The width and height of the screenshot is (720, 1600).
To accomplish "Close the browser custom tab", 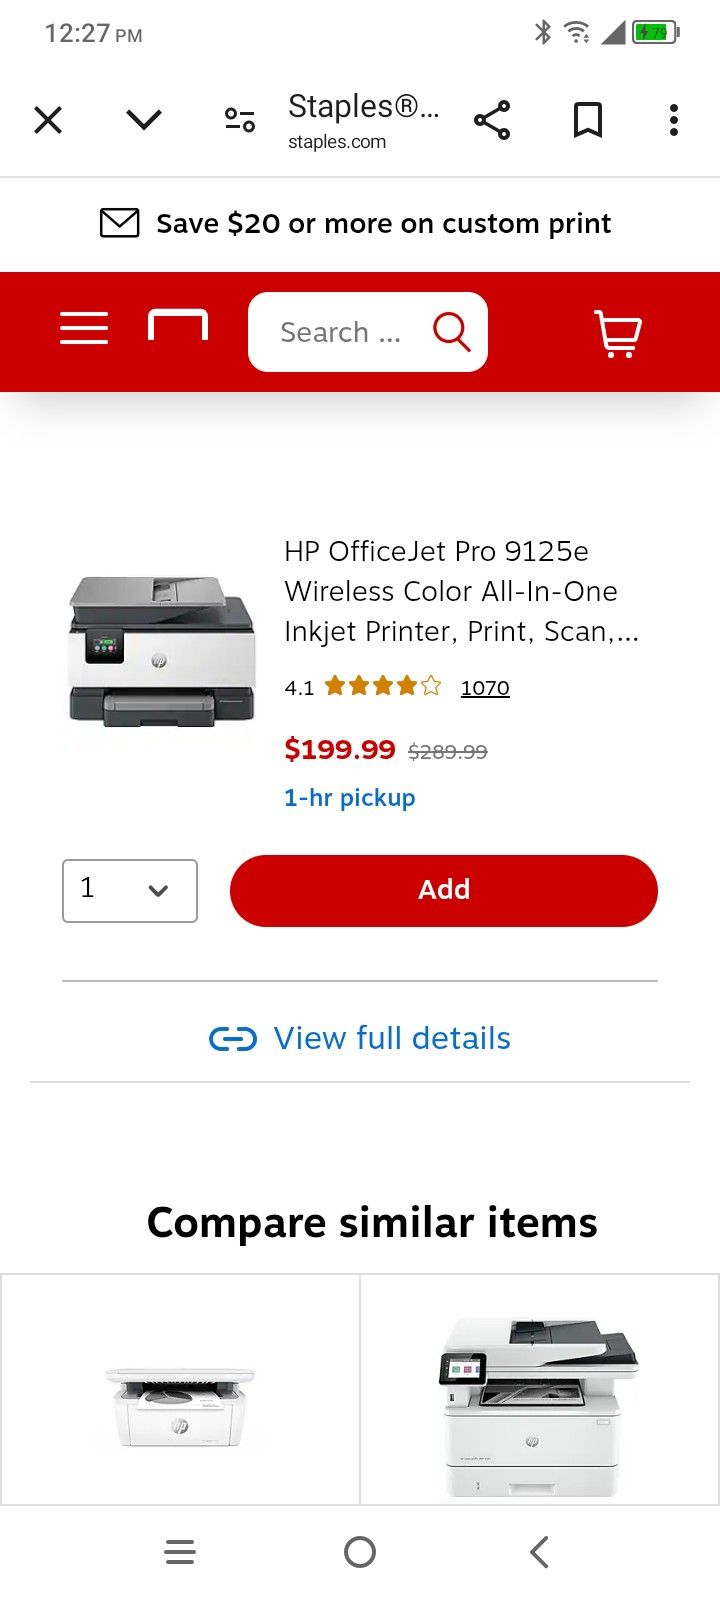I will click(48, 120).
